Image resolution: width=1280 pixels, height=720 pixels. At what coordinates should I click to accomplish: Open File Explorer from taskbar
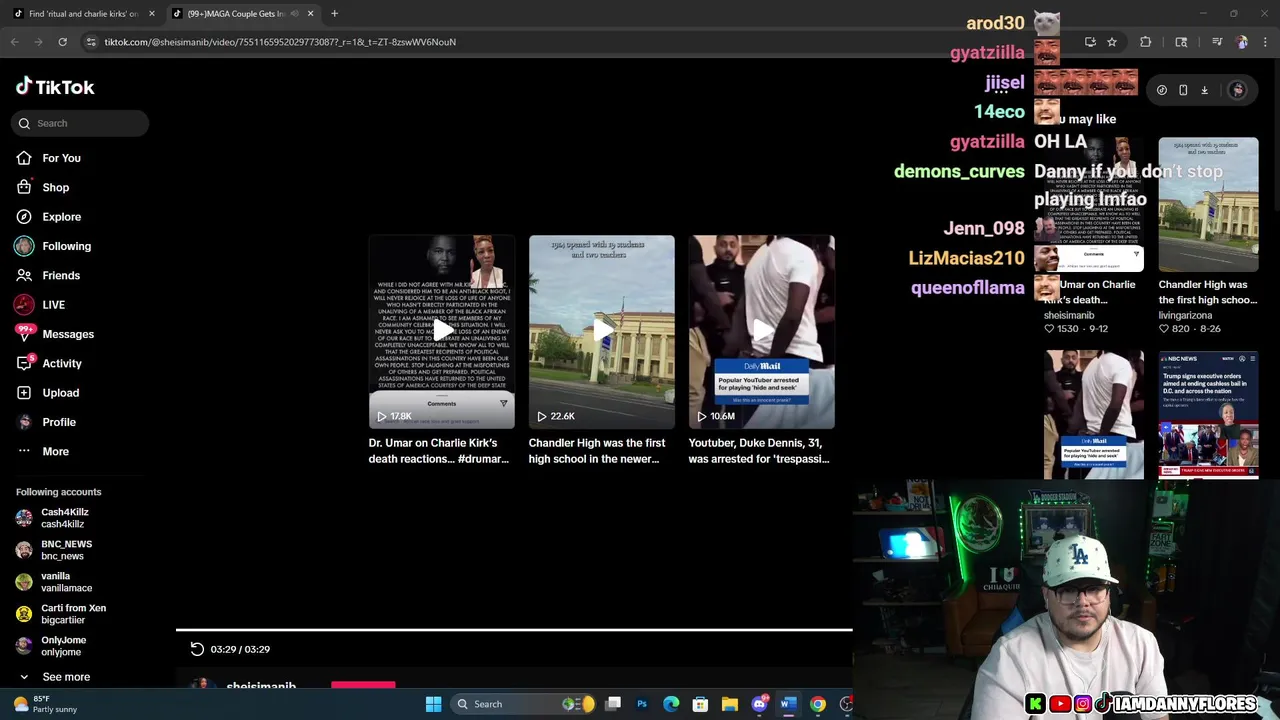click(730, 704)
